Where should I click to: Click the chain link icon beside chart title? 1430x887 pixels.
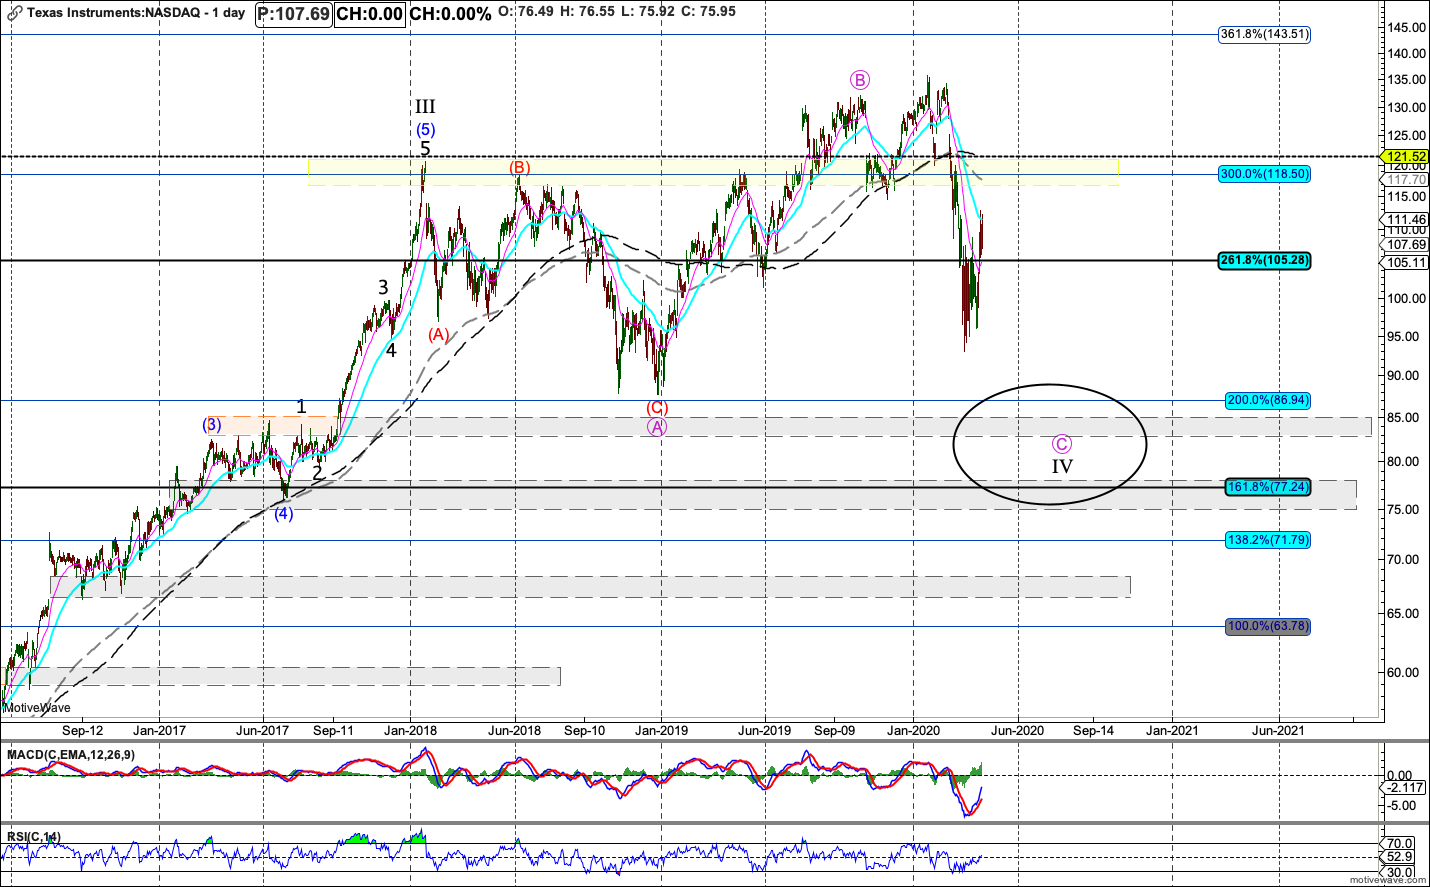coord(14,13)
